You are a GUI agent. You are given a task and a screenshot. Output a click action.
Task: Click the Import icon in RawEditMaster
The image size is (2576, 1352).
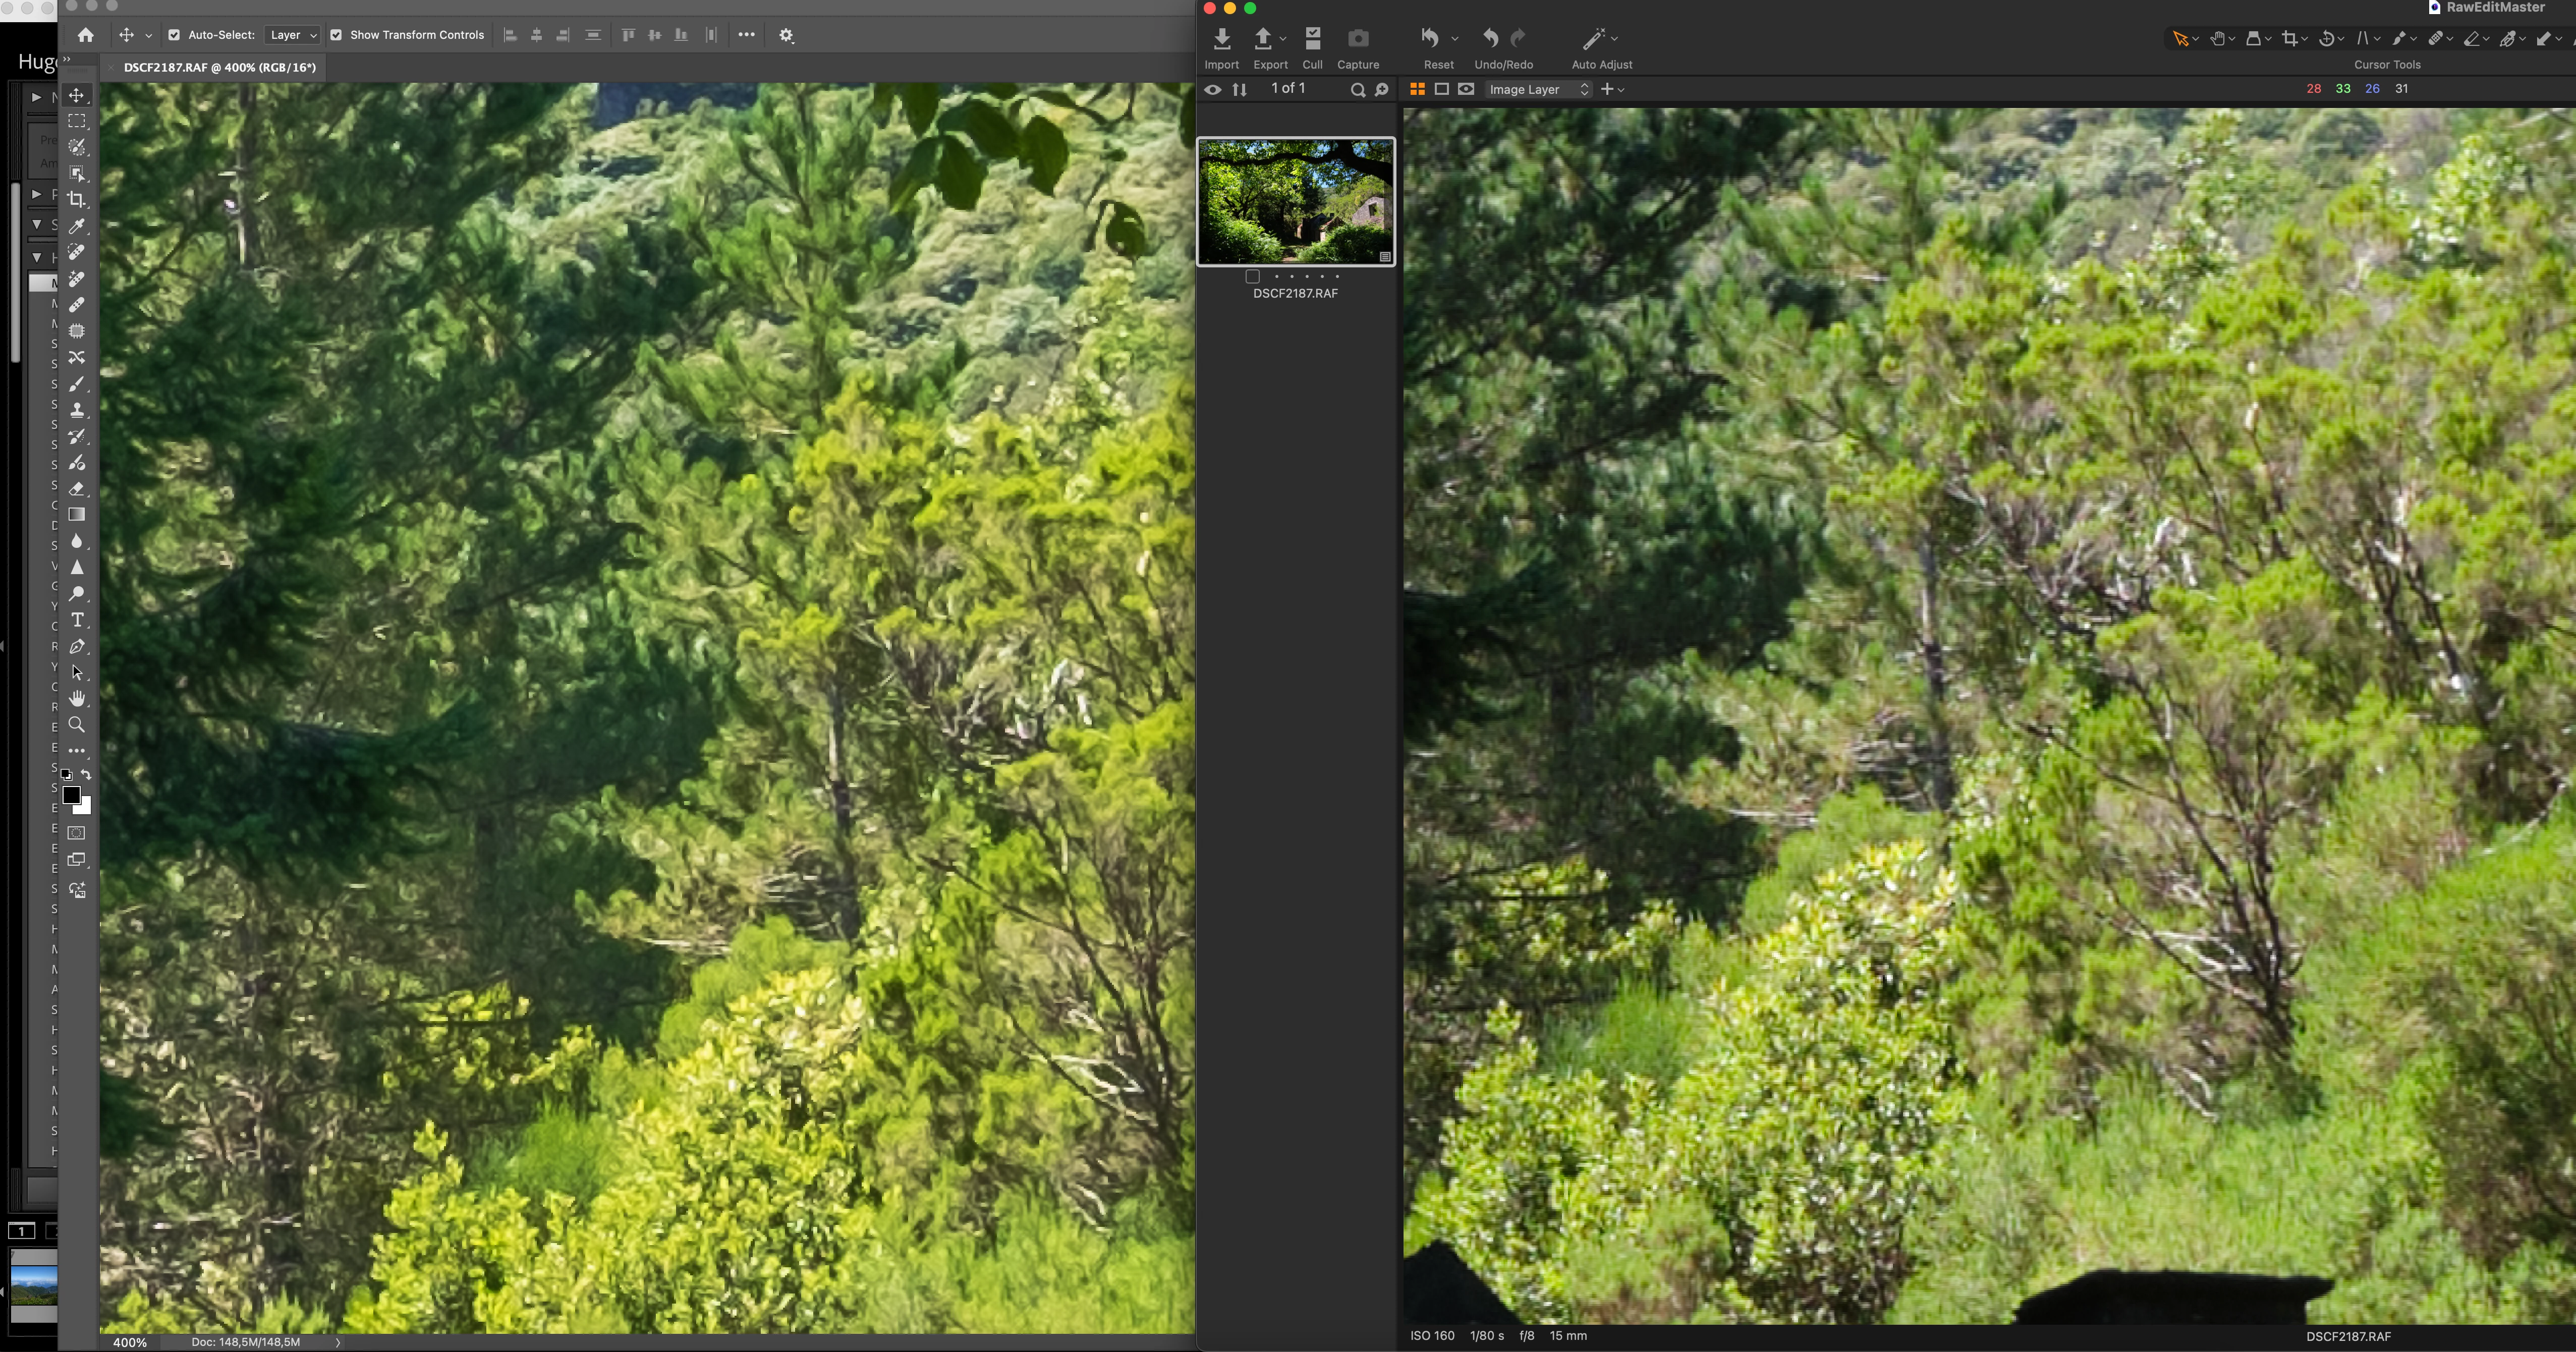[x=1221, y=39]
